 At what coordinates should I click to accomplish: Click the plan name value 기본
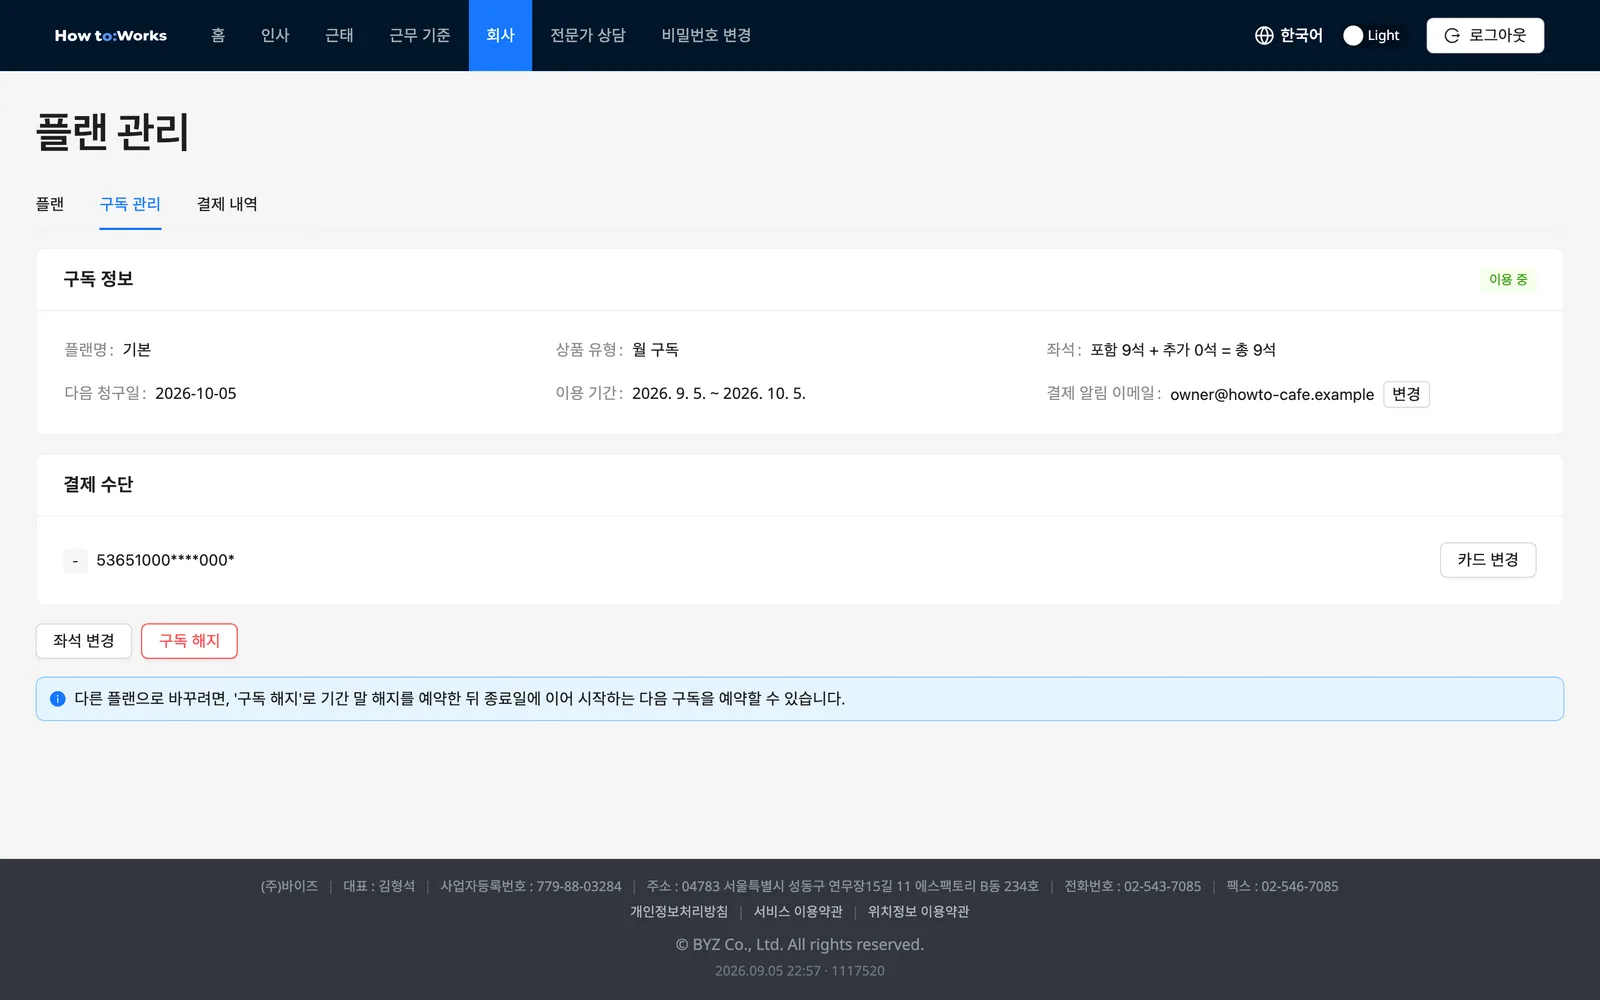[x=137, y=350]
